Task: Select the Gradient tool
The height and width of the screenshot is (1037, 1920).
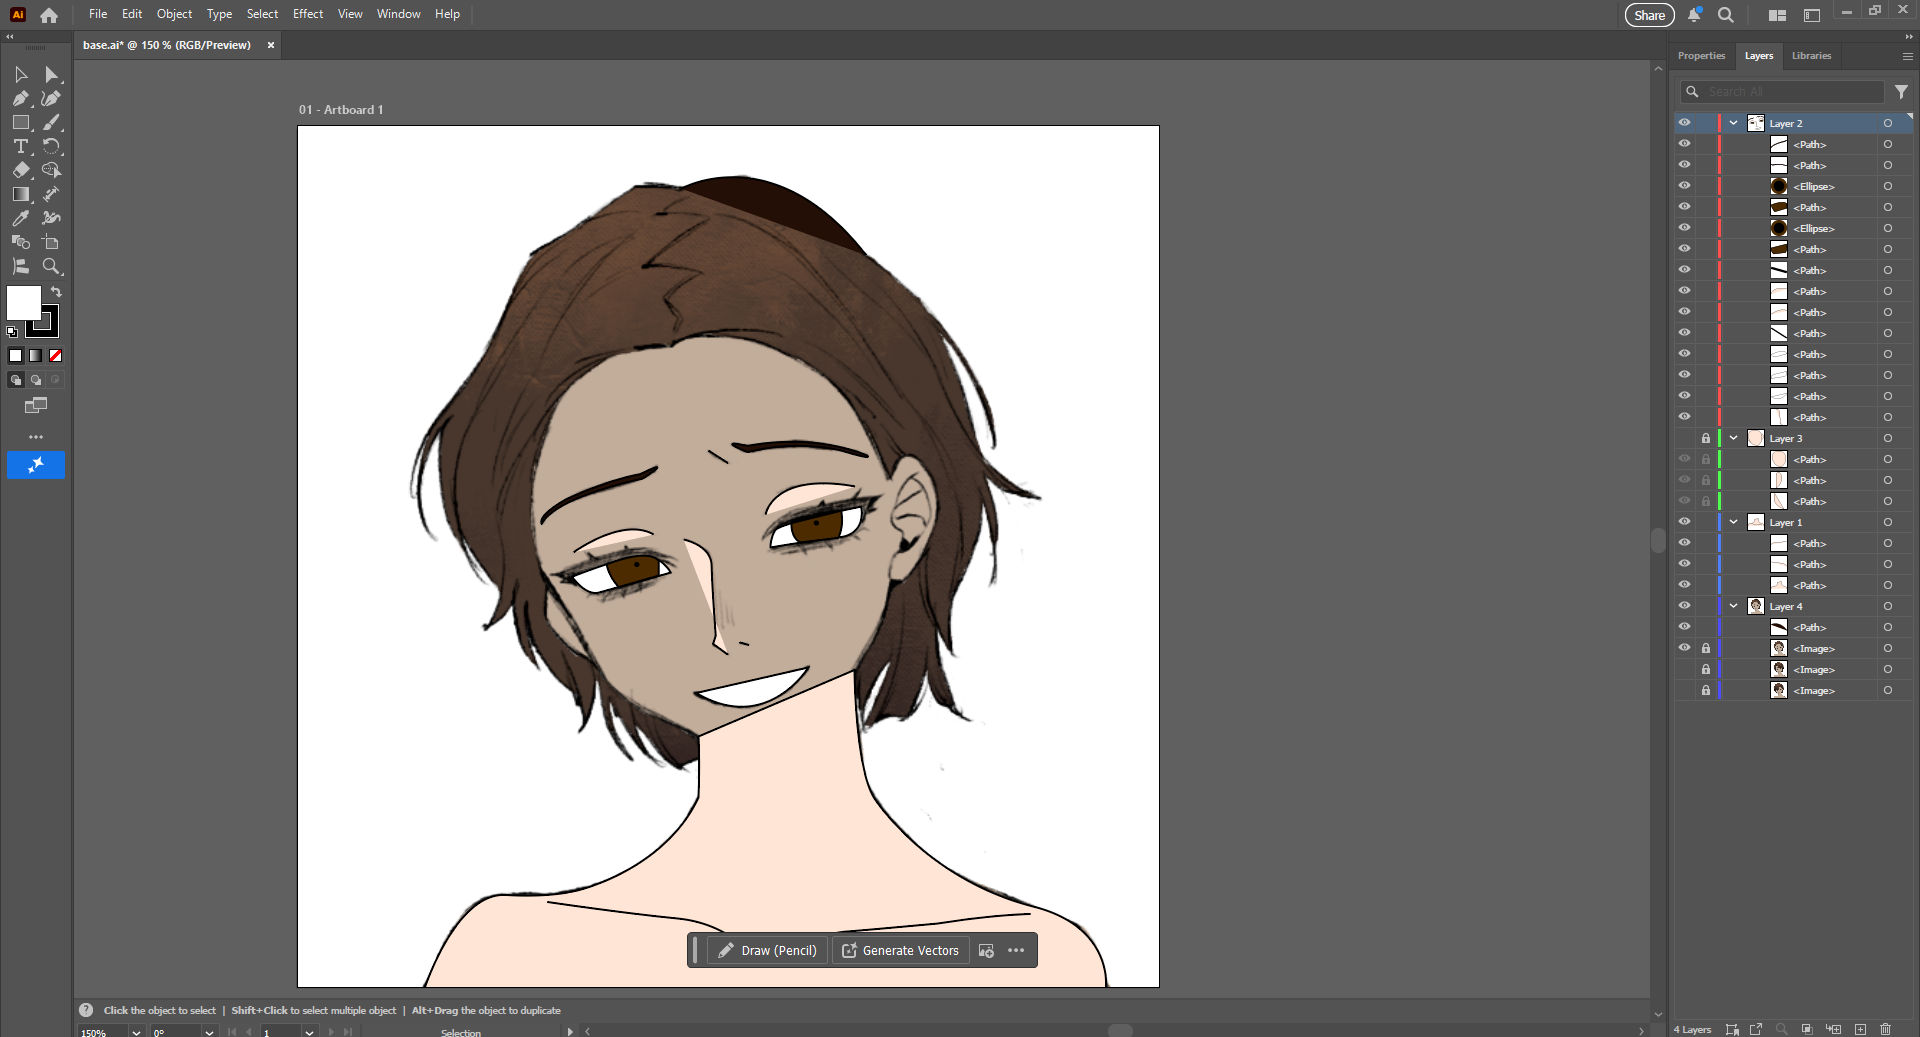Action: (20, 195)
